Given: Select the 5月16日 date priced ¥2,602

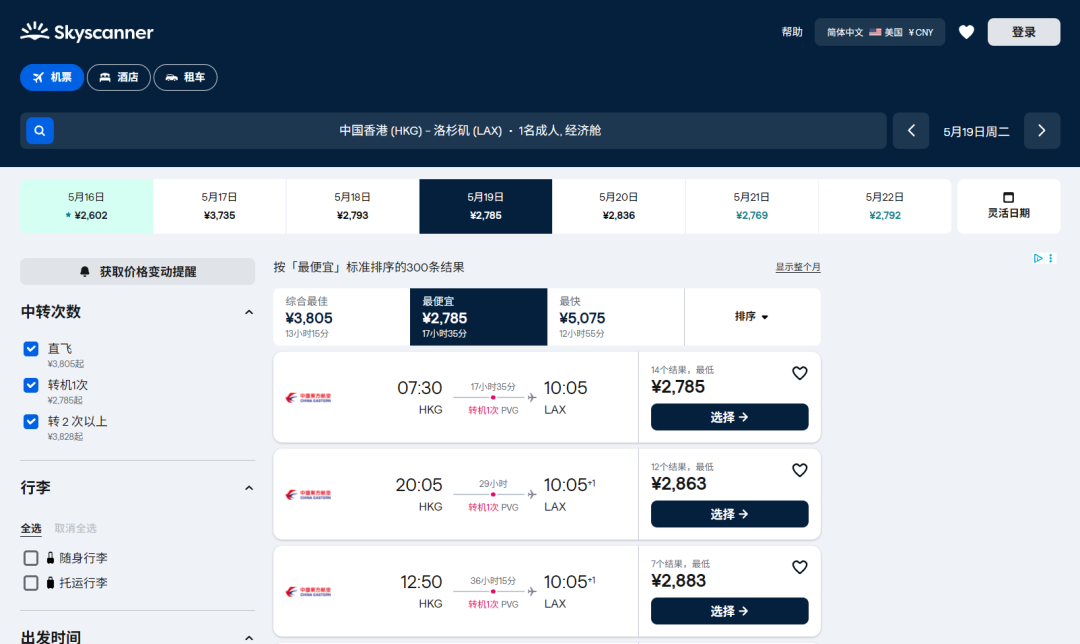Looking at the screenshot, I should (x=87, y=206).
